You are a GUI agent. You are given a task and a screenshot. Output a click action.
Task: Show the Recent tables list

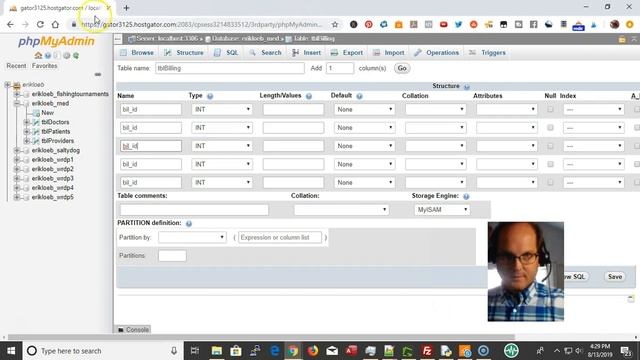[x=16, y=66]
